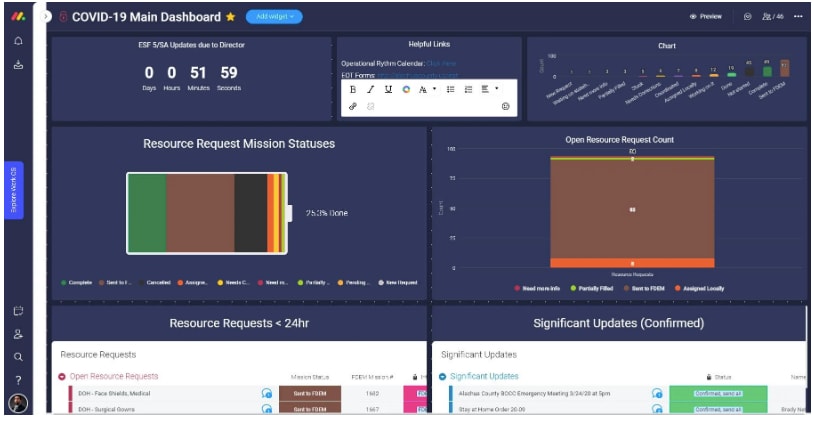Viewport: 814px width, 421px height.
Task: Open the font size dropdown arrow
Action: point(434,89)
